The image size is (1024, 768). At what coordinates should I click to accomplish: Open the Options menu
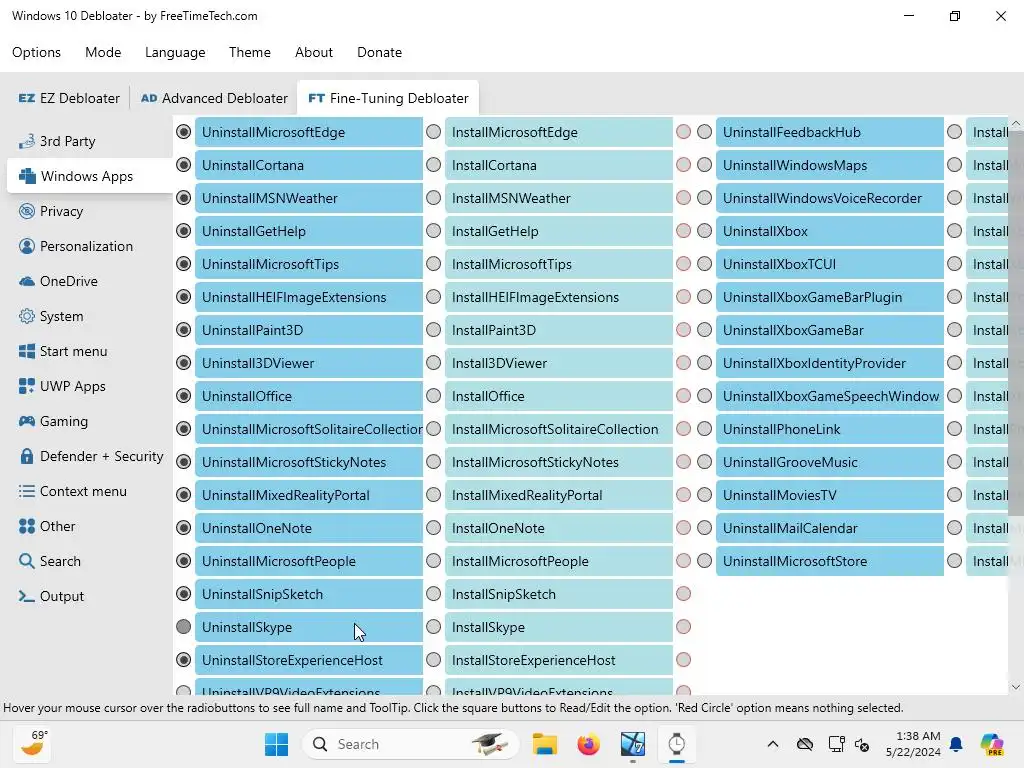pos(37,52)
